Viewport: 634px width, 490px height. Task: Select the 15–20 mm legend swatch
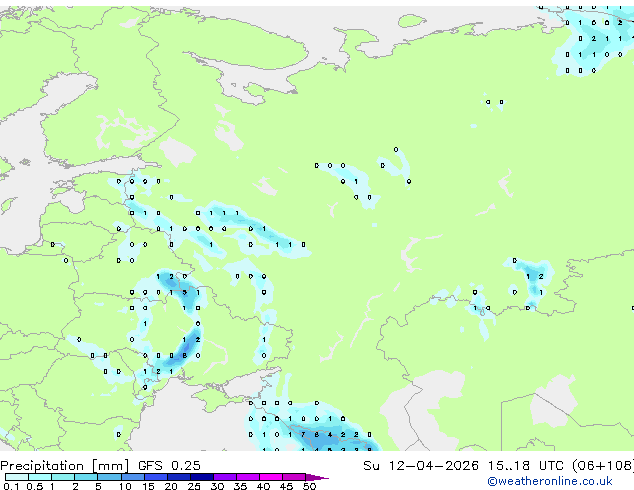(x=156, y=477)
